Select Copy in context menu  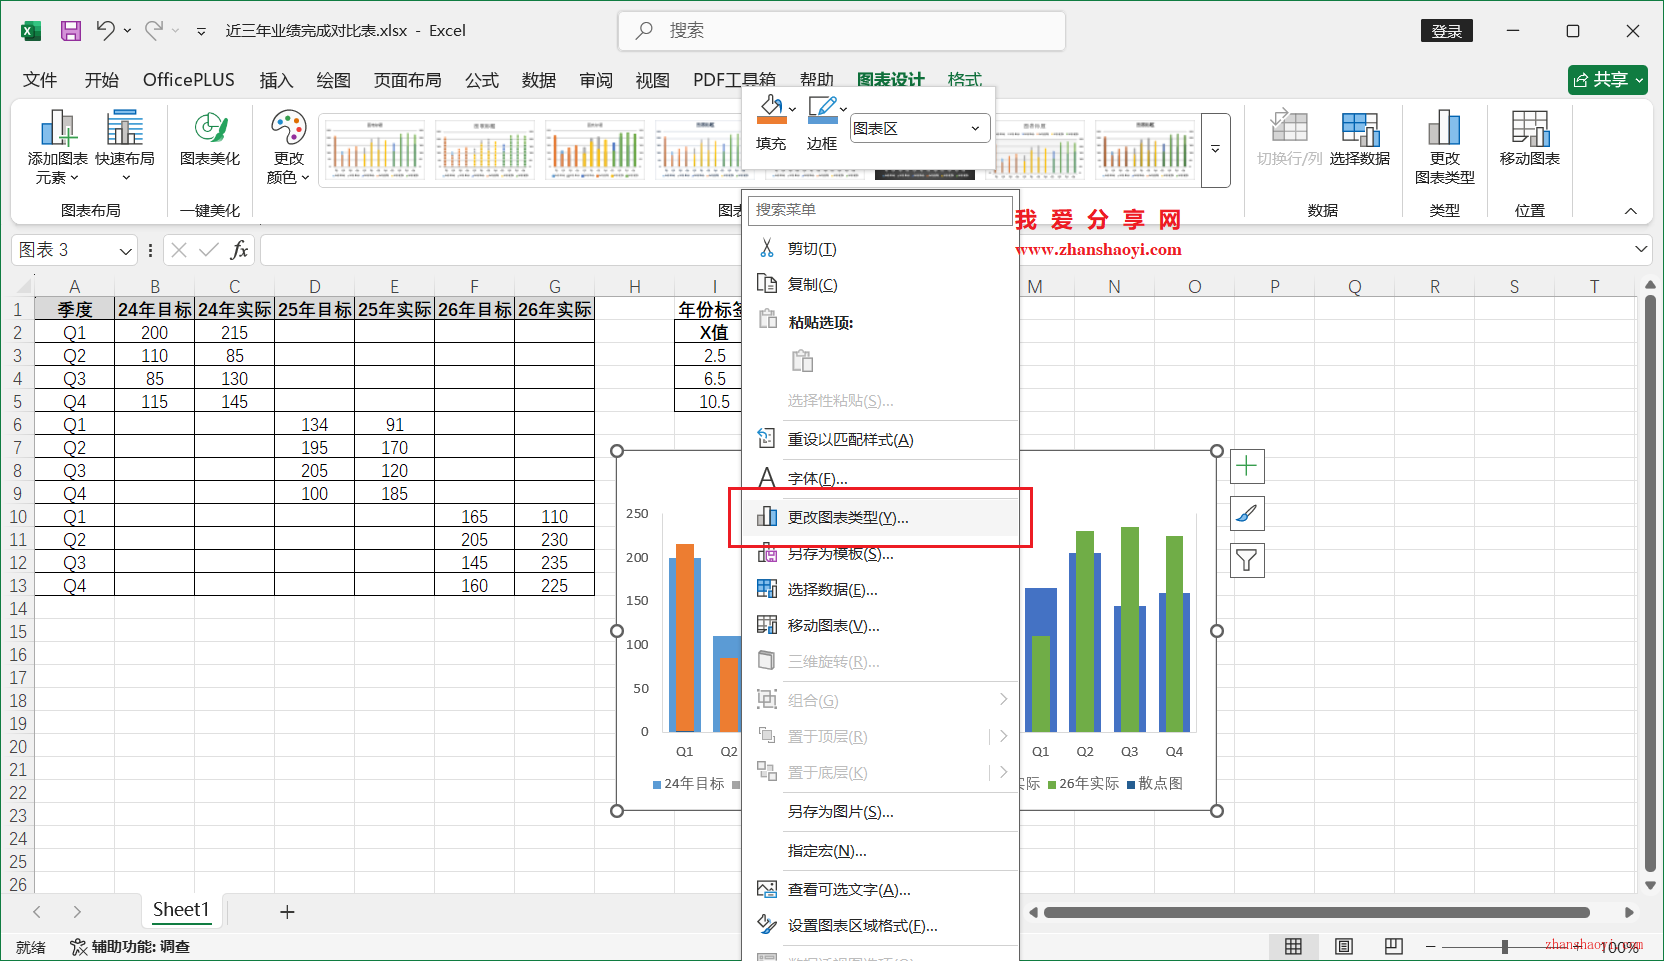coord(880,284)
